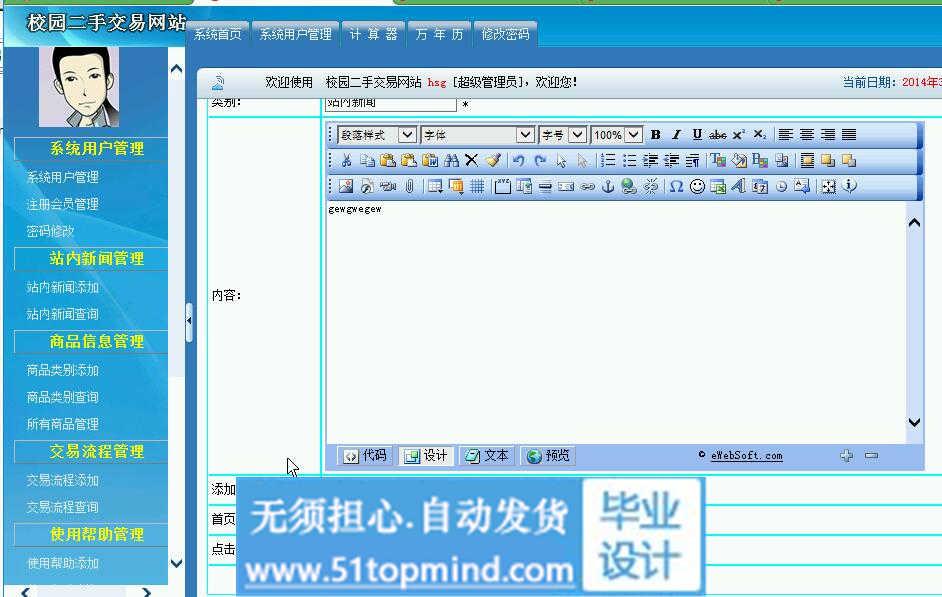Switch editor to 代码 code mode
Image resolution: width=942 pixels, height=597 pixels.
tap(365, 456)
